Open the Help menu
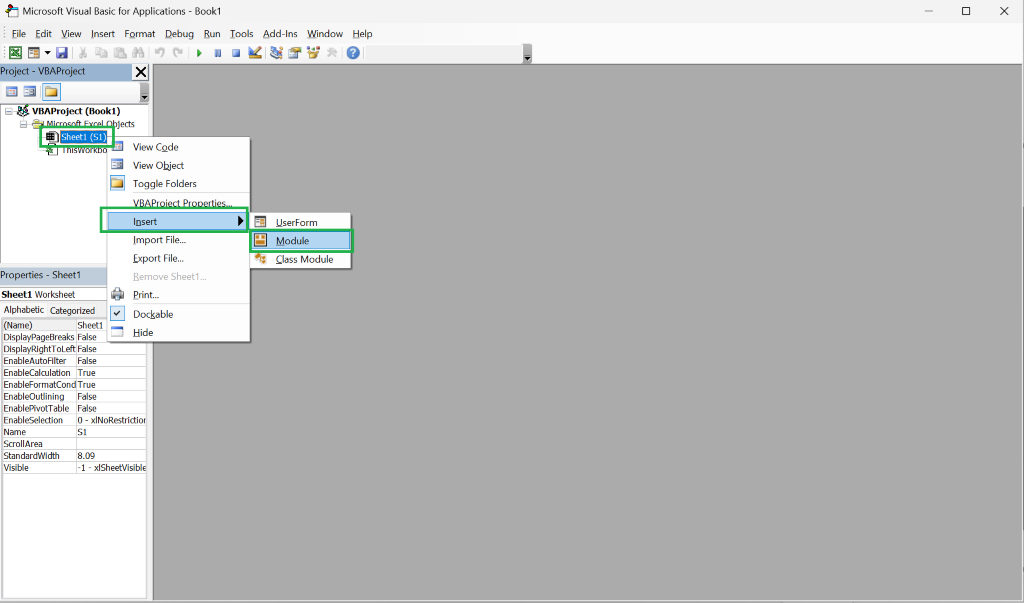1024x603 pixels. (362, 34)
